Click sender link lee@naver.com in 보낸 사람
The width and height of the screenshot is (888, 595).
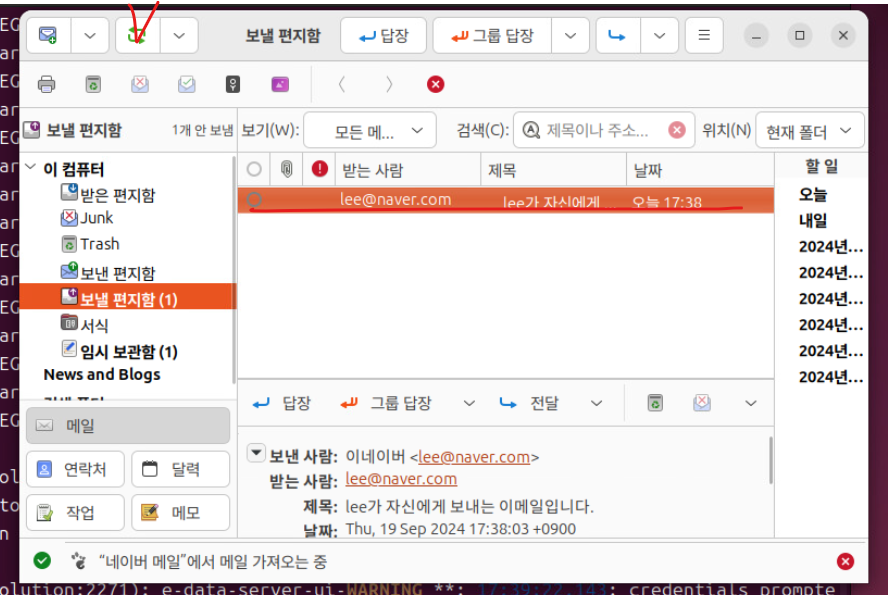(x=474, y=457)
